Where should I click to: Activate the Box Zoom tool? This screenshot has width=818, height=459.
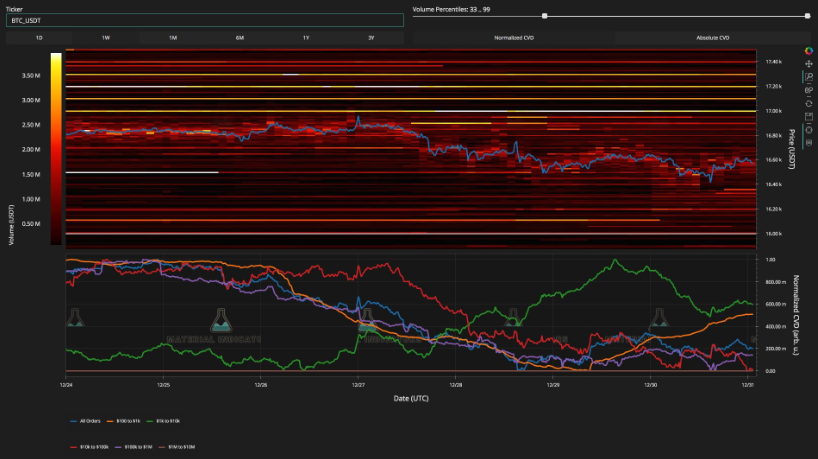pos(808,77)
